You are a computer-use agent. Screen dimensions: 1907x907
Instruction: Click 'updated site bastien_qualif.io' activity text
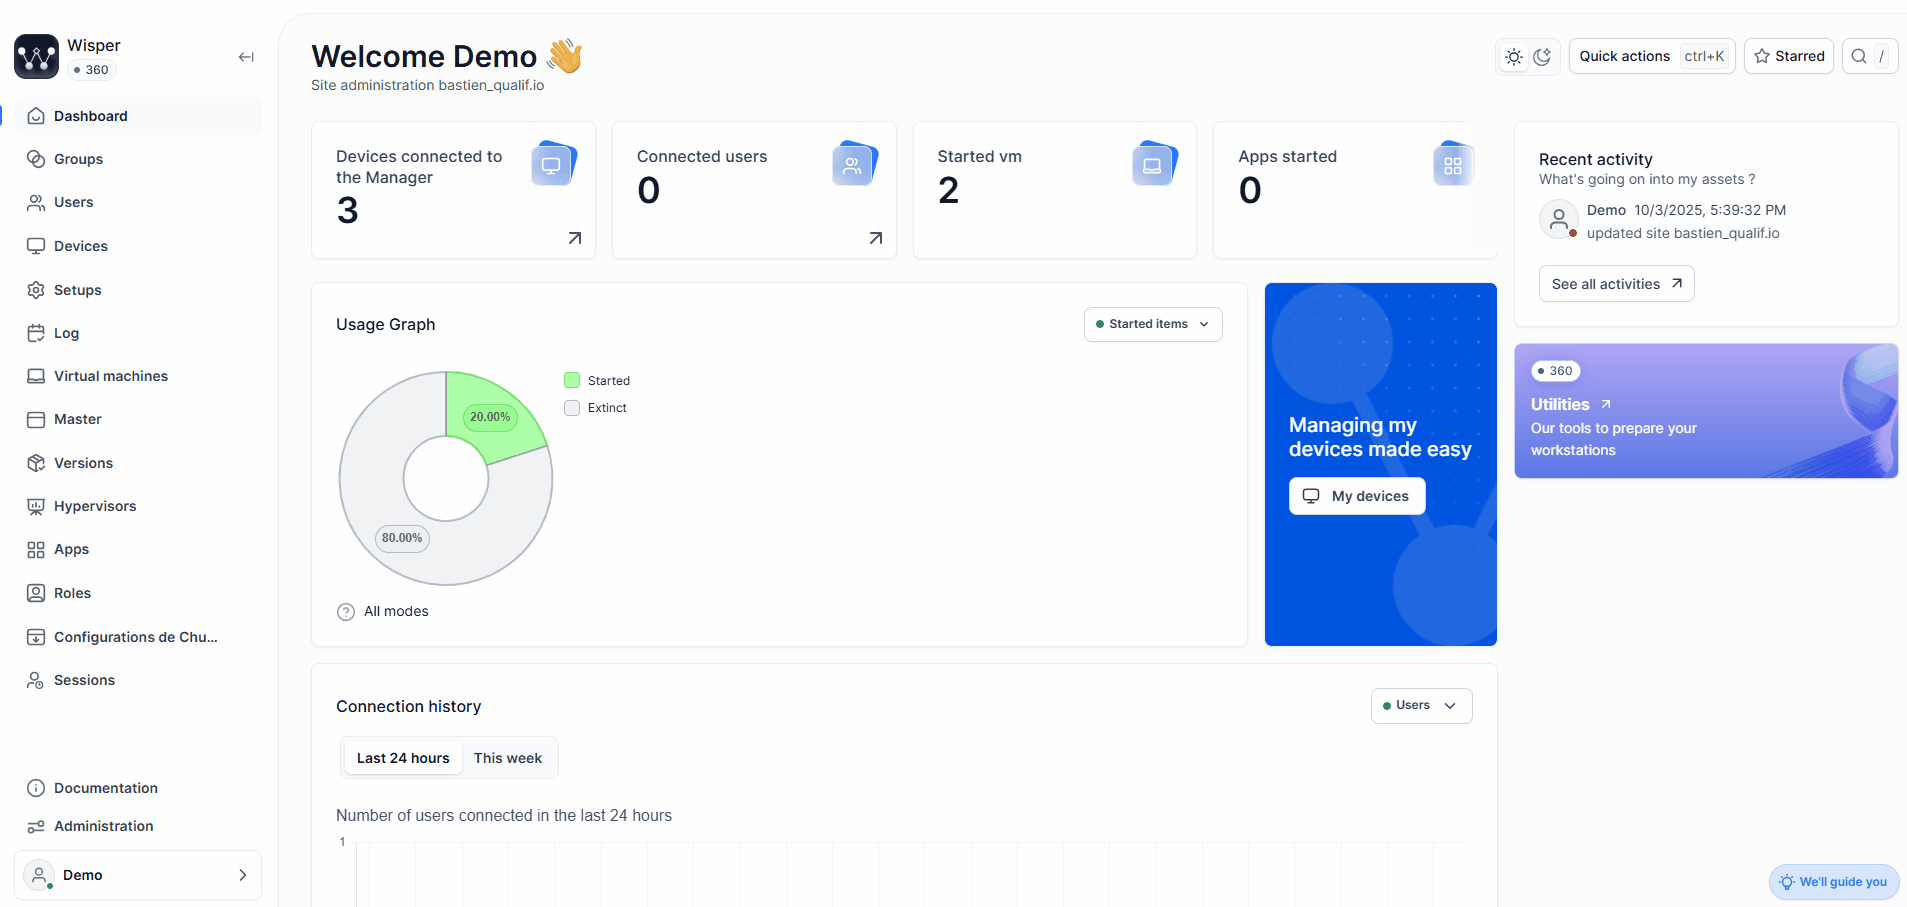(x=1683, y=233)
